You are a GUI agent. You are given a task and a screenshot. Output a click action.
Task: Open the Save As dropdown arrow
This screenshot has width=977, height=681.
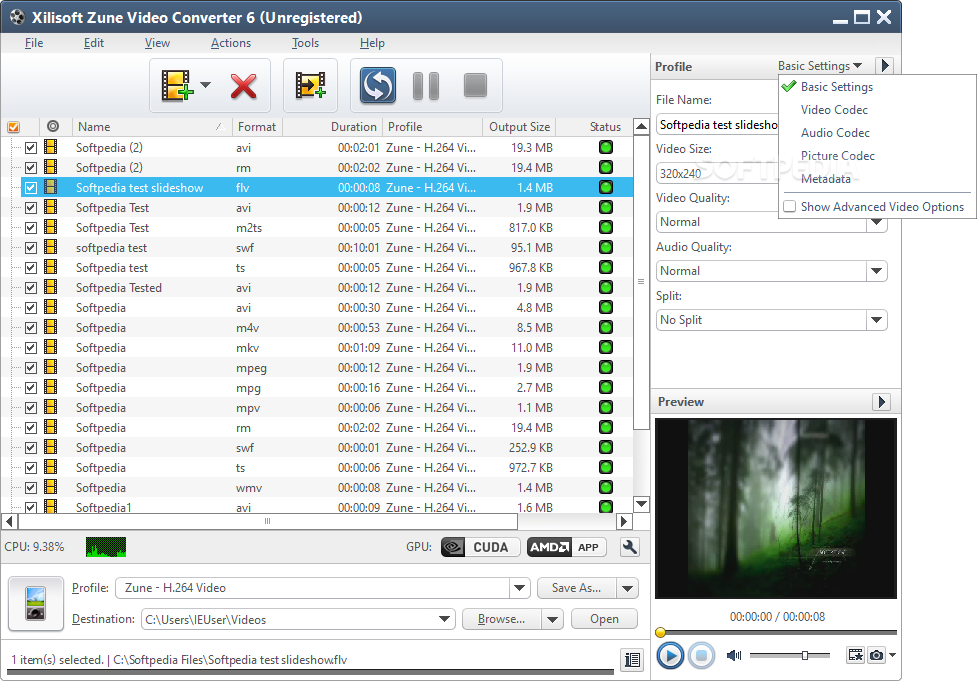[627, 588]
